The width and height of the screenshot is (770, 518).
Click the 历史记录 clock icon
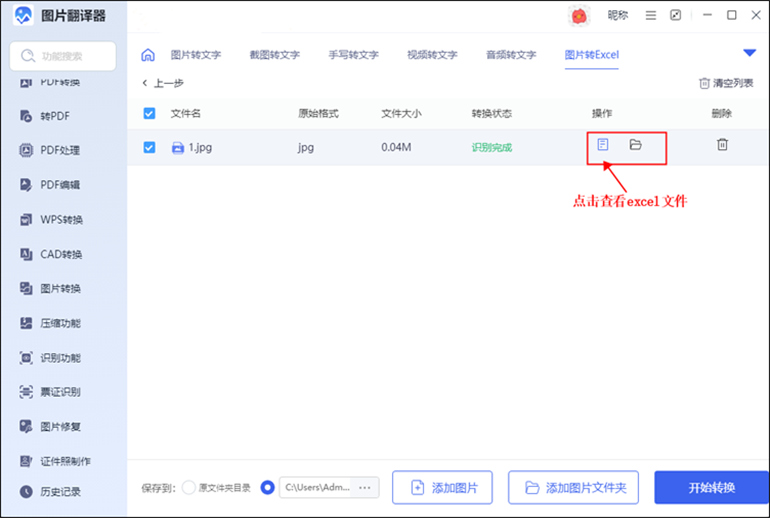(x=26, y=491)
